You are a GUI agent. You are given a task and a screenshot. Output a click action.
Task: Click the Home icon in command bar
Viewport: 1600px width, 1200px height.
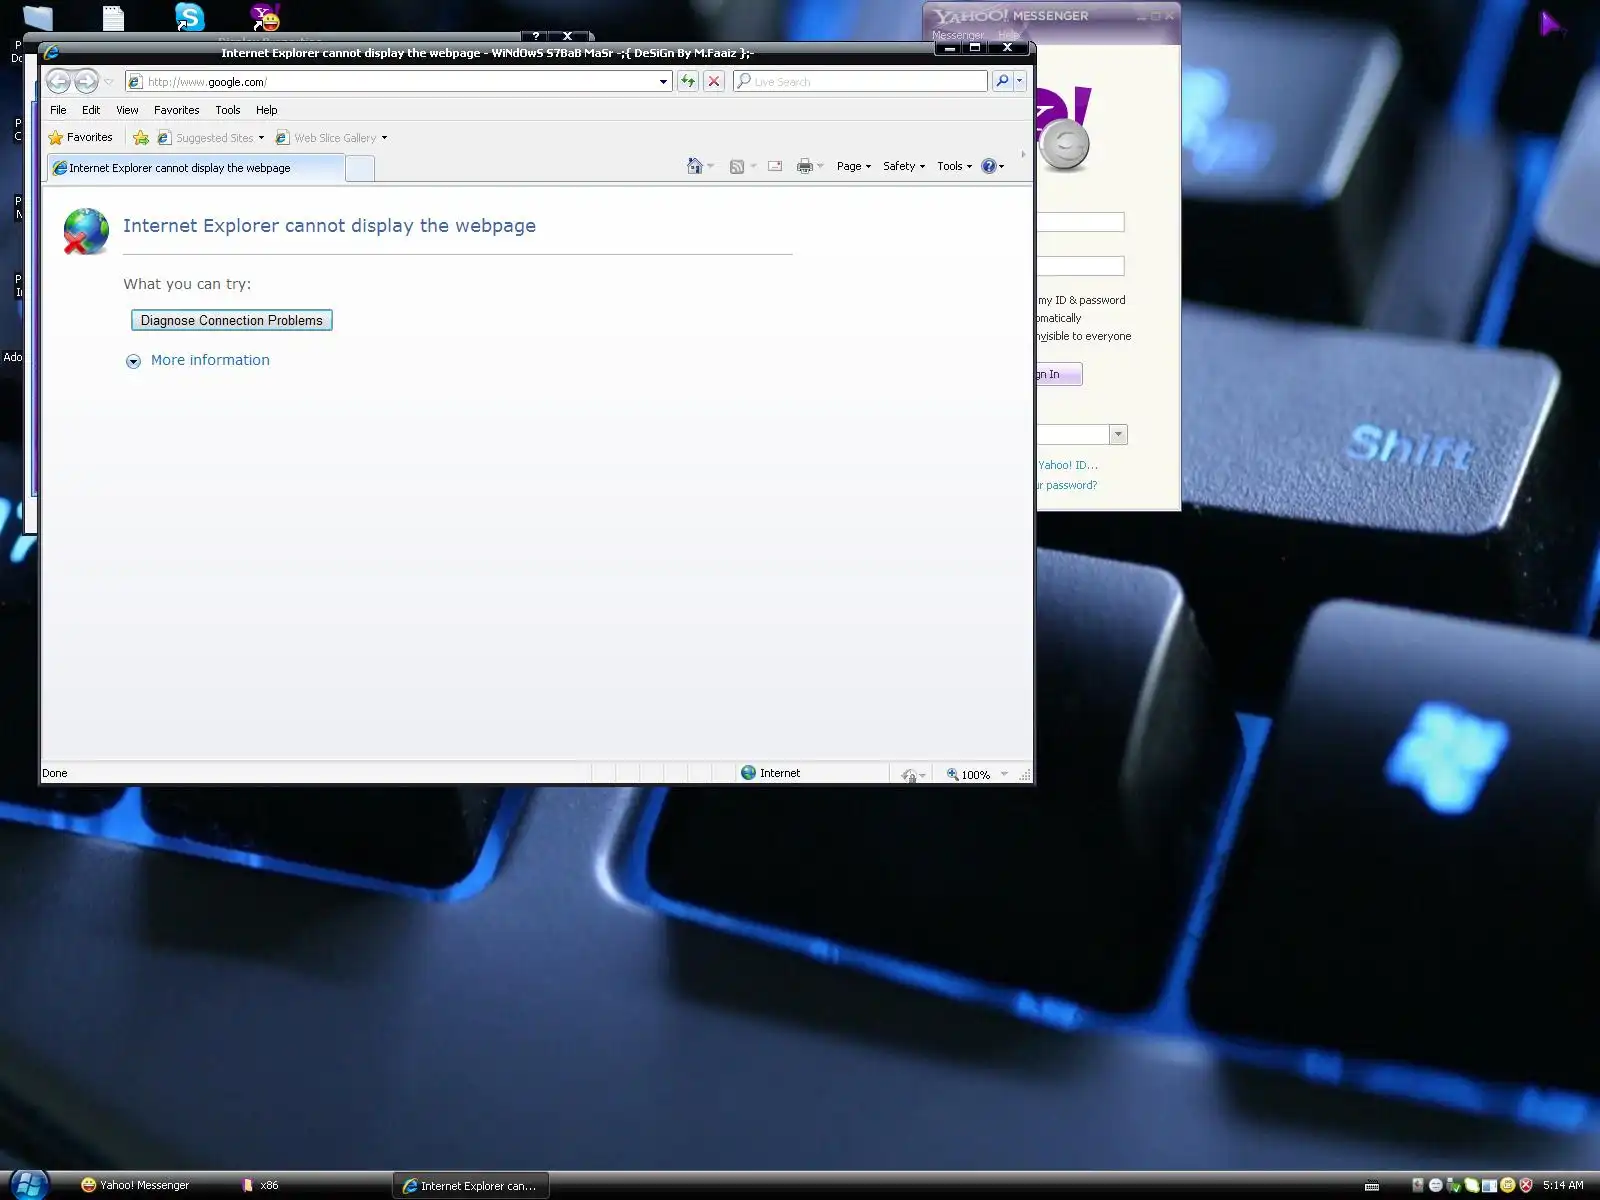tap(695, 166)
